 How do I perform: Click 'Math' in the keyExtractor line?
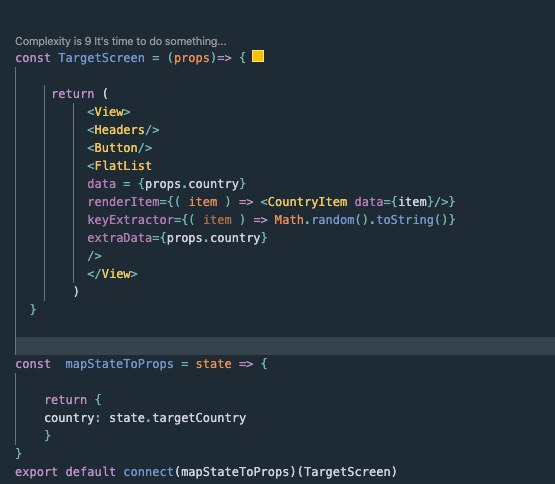[x=289, y=220]
